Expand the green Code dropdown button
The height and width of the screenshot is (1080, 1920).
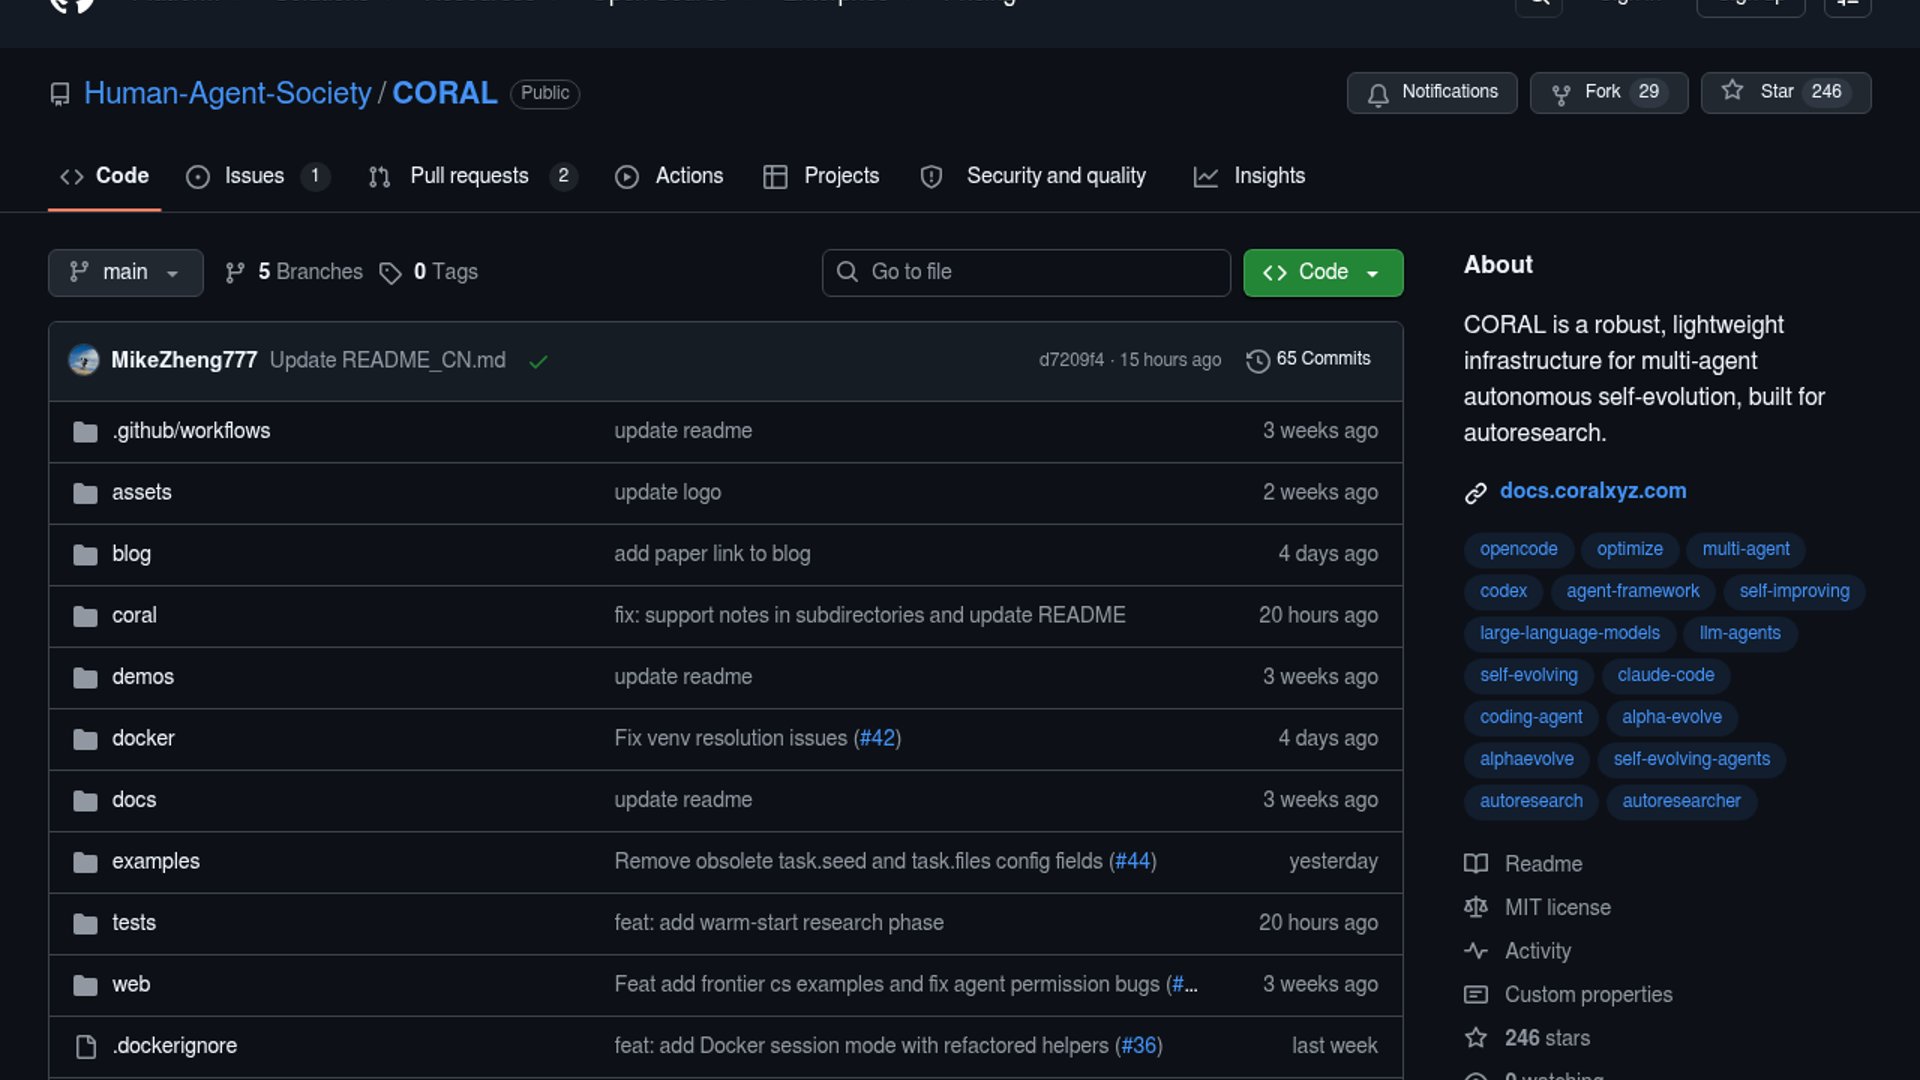pos(1322,272)
